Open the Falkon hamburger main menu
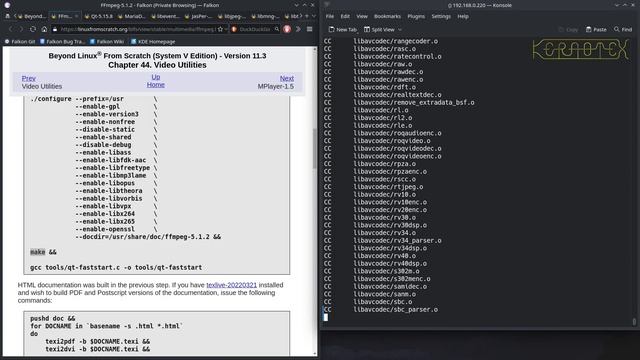This screenshot has height=360, width=640. point(310,29)
